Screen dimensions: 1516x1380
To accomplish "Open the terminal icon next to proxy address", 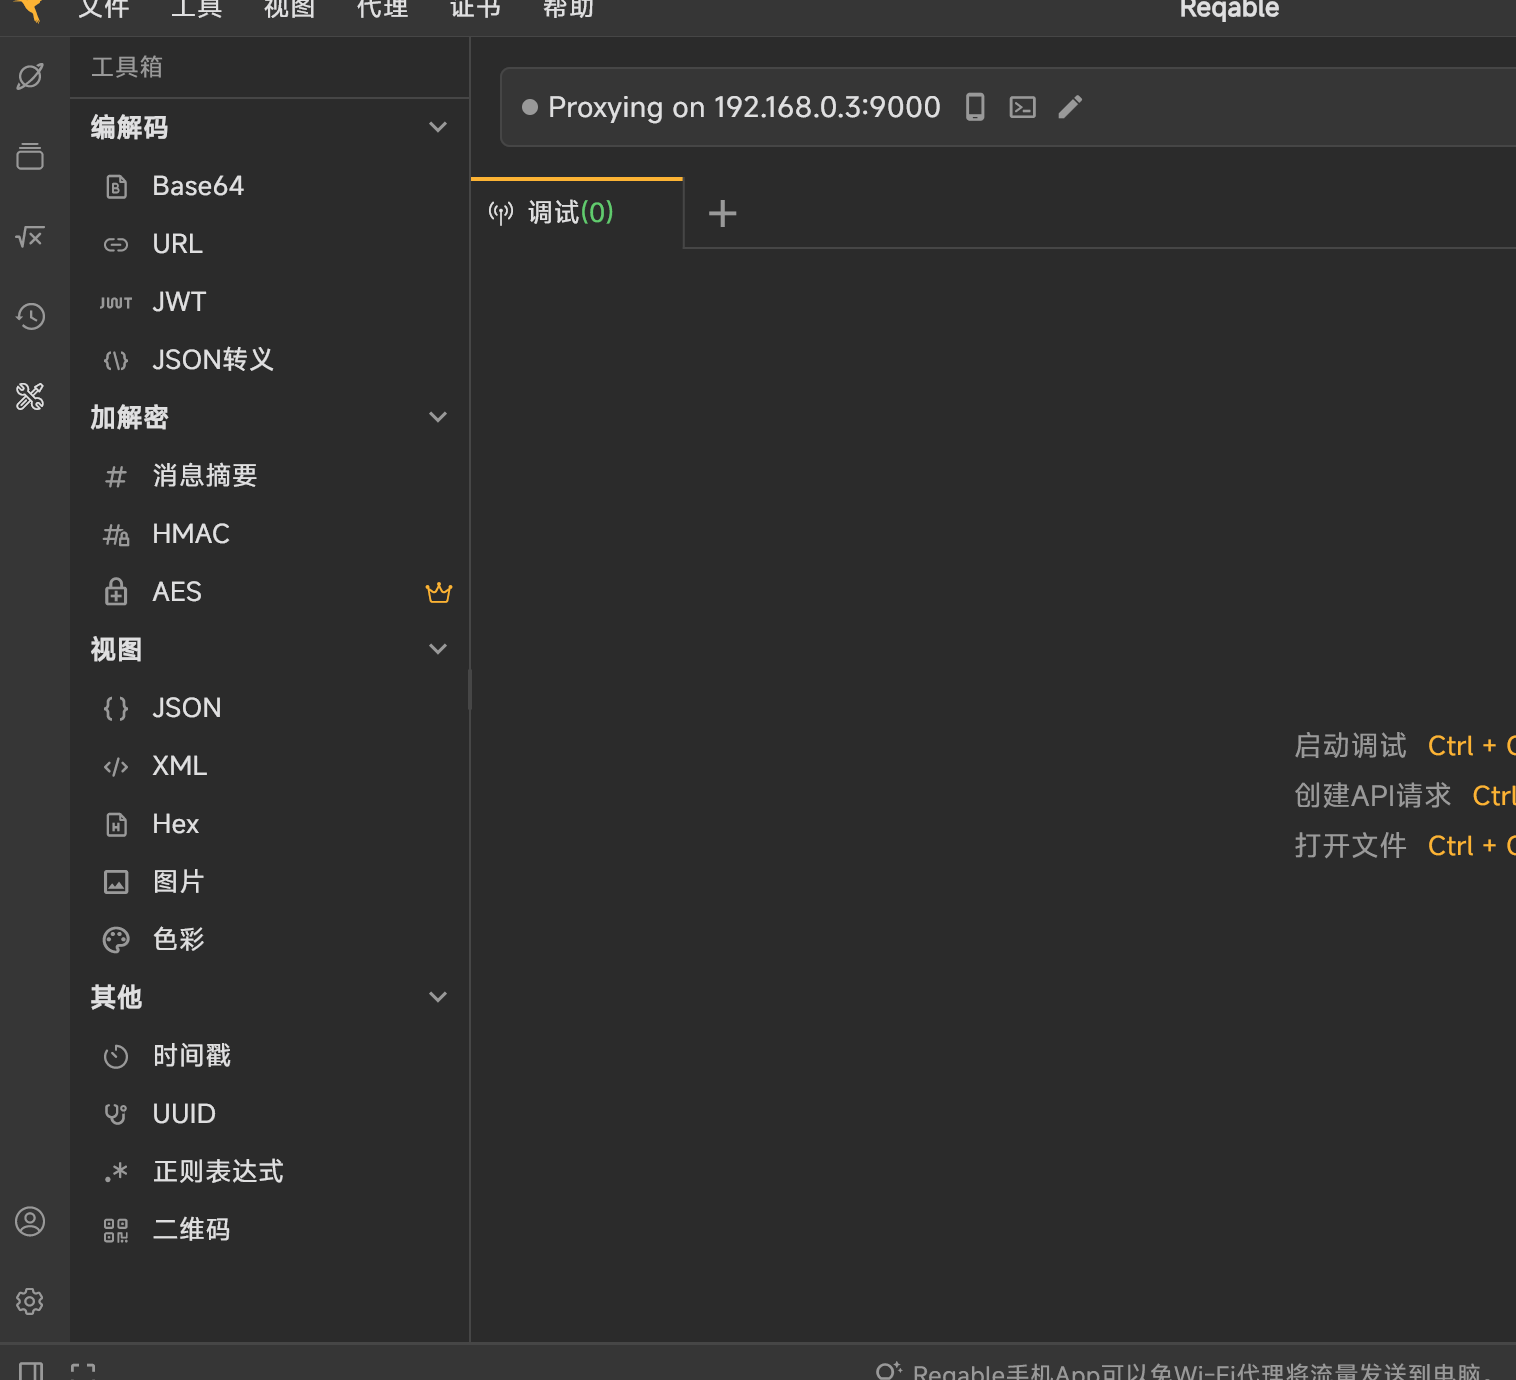I will 1022,107.
